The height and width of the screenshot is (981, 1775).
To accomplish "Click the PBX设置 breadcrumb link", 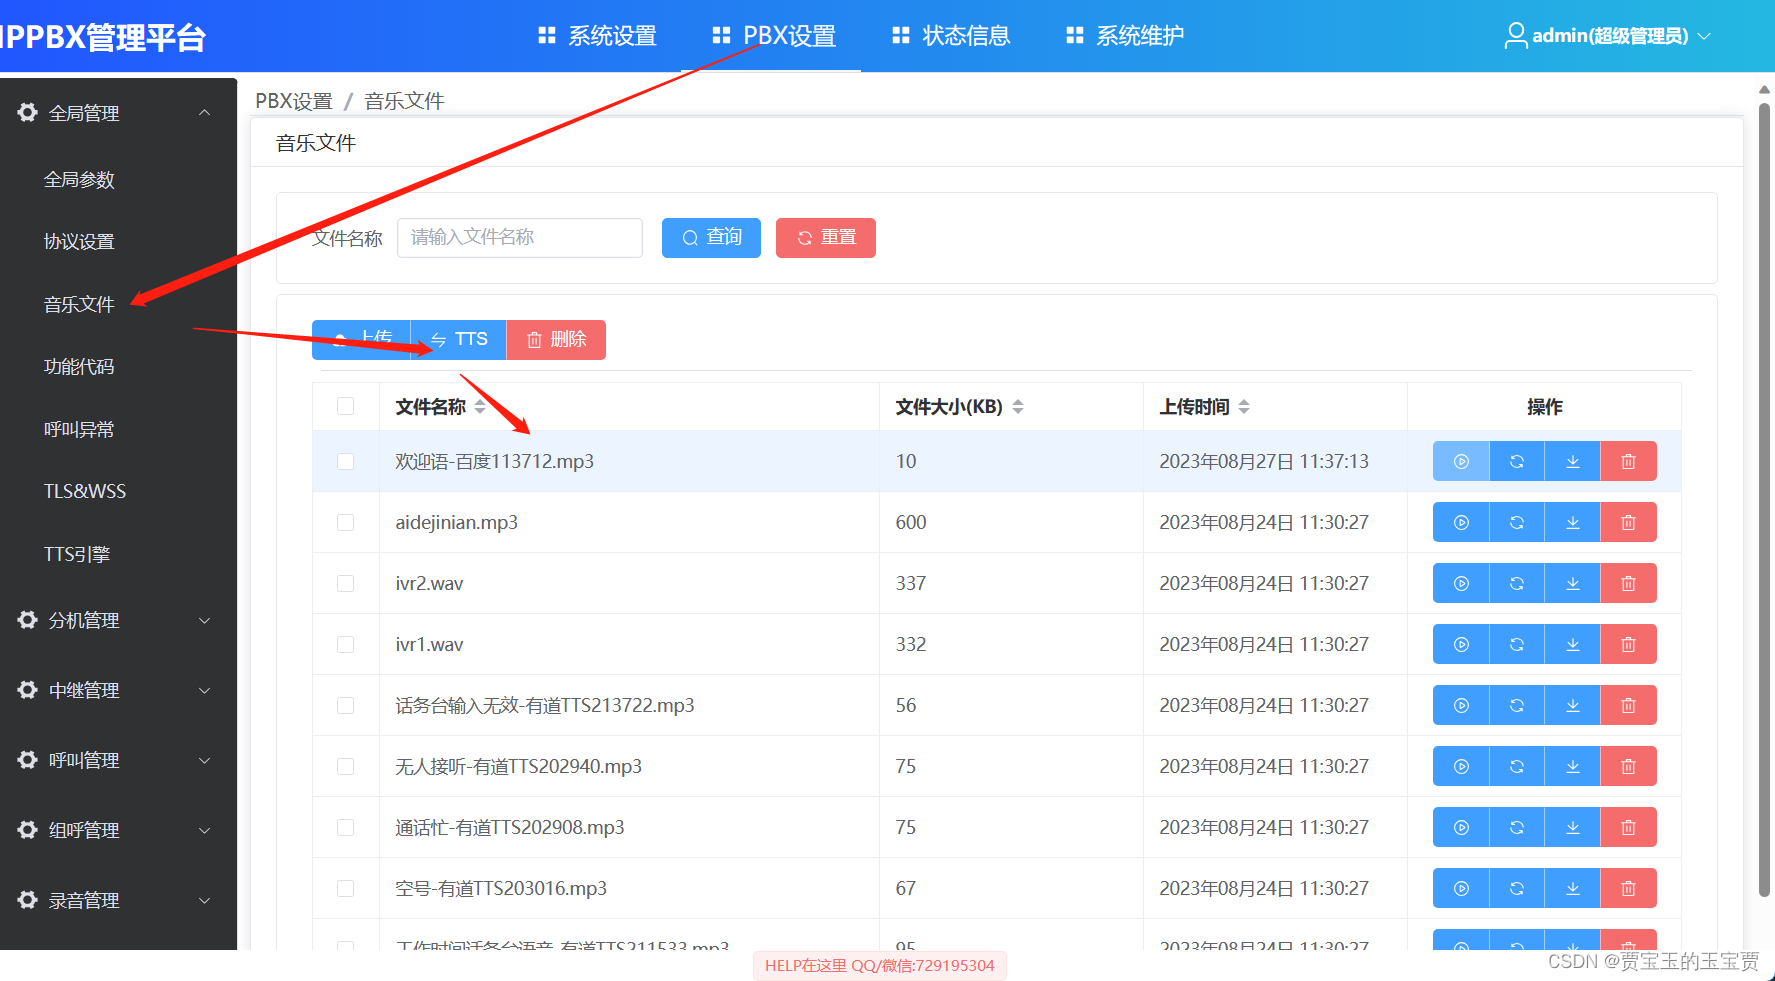I will point(294,101).
